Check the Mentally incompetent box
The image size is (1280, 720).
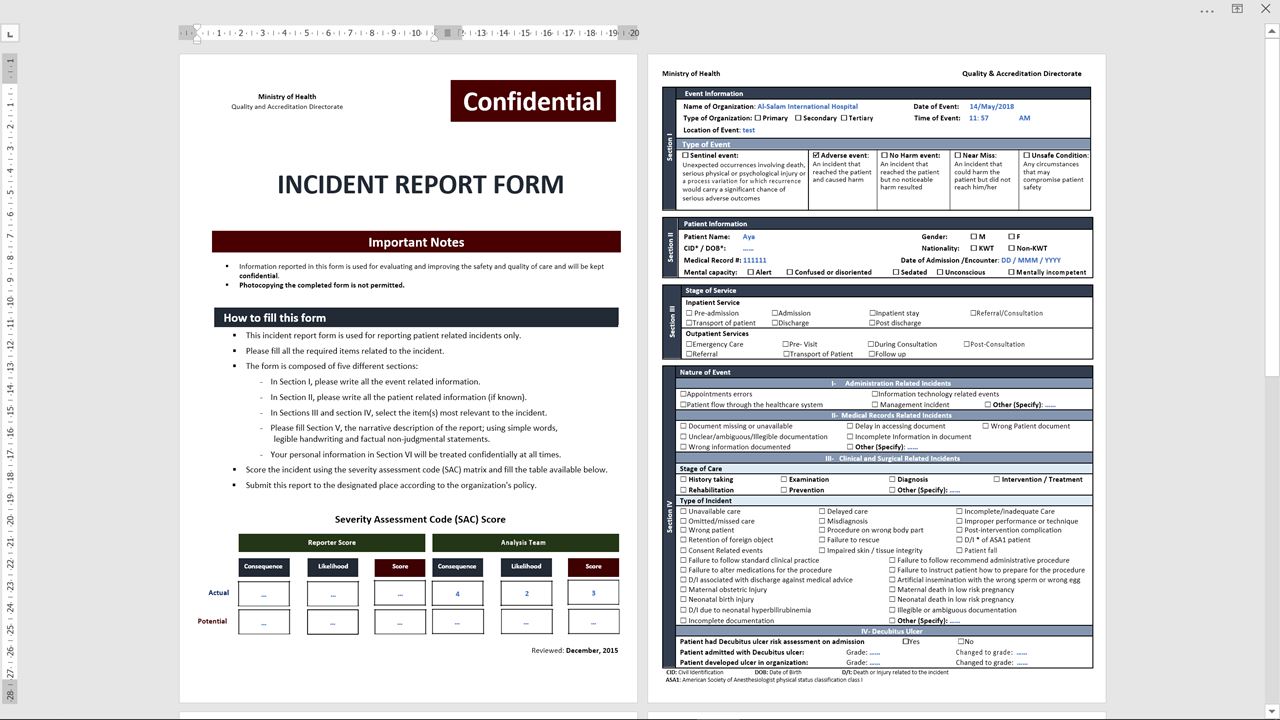point(1012,272)
